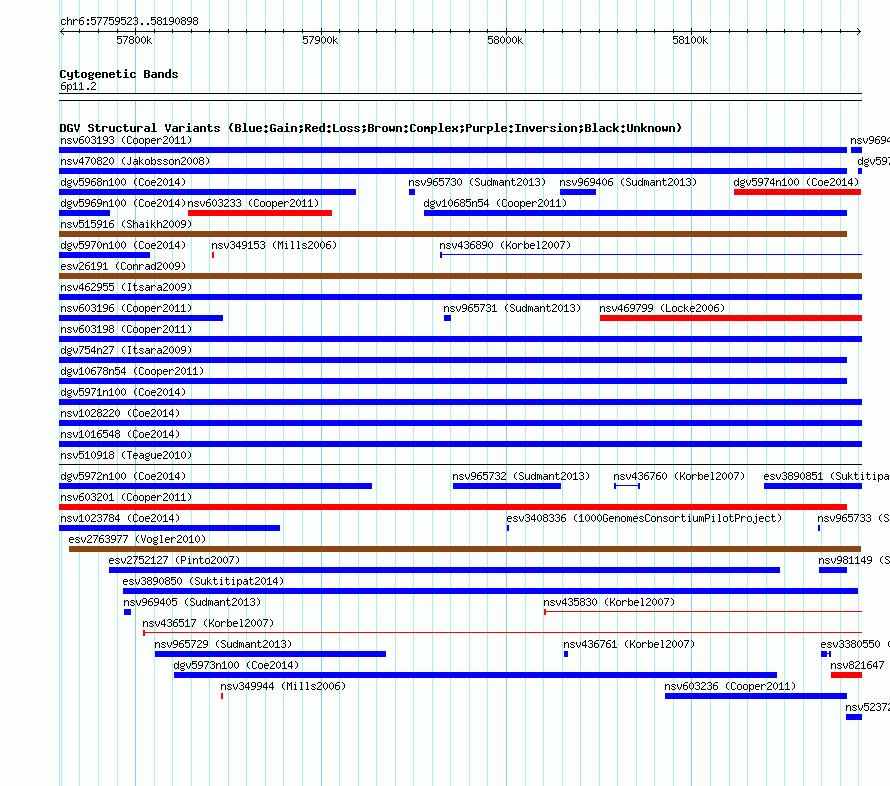The image size is (890, 786).
Task: Click the dgv754n27 (Itsara2009) label
Action: click(126, 350)
